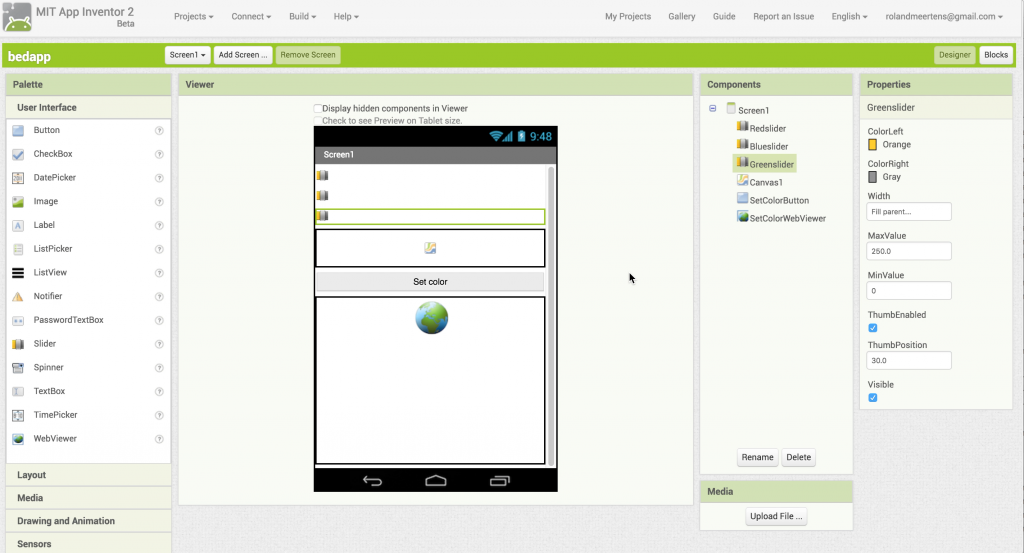Click the globe image in the phone preview
Image resolution: width=1024 pixels, height=553 pixels.
[x=431, y=318]
